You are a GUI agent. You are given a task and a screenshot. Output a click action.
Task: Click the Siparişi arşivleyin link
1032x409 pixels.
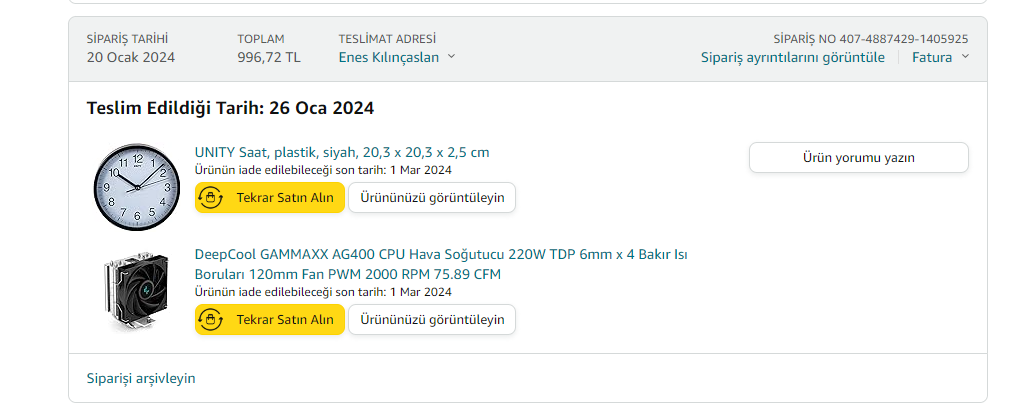click(x=141, y=378)
